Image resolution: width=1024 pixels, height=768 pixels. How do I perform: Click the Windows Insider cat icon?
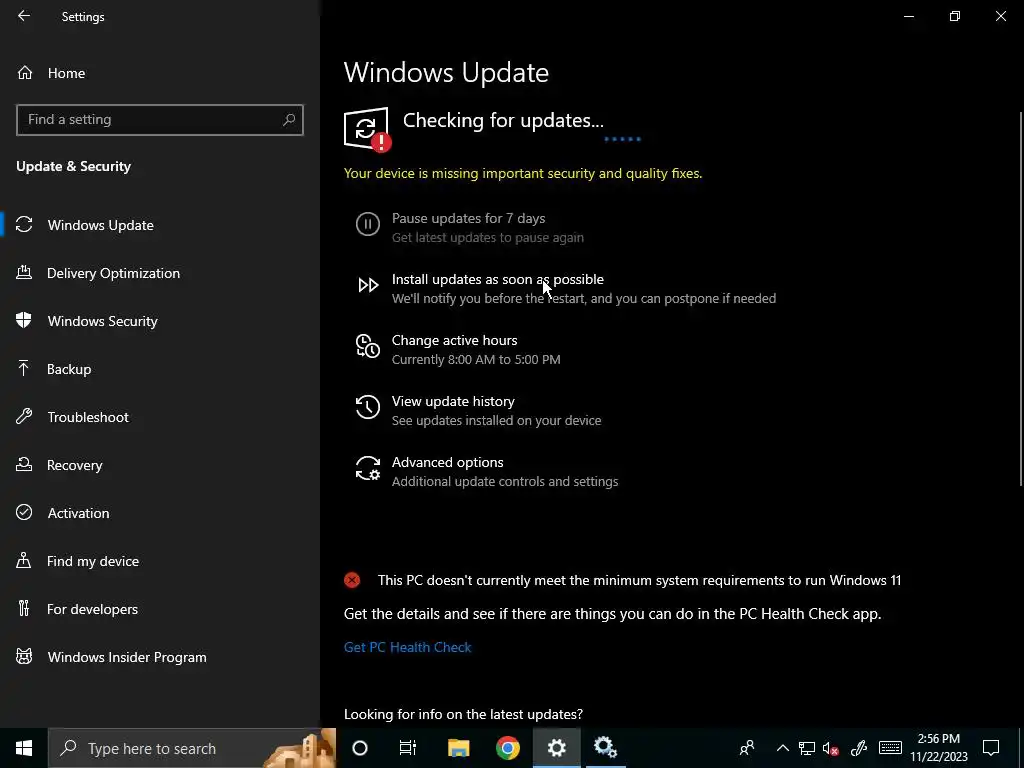pos(24,656)
